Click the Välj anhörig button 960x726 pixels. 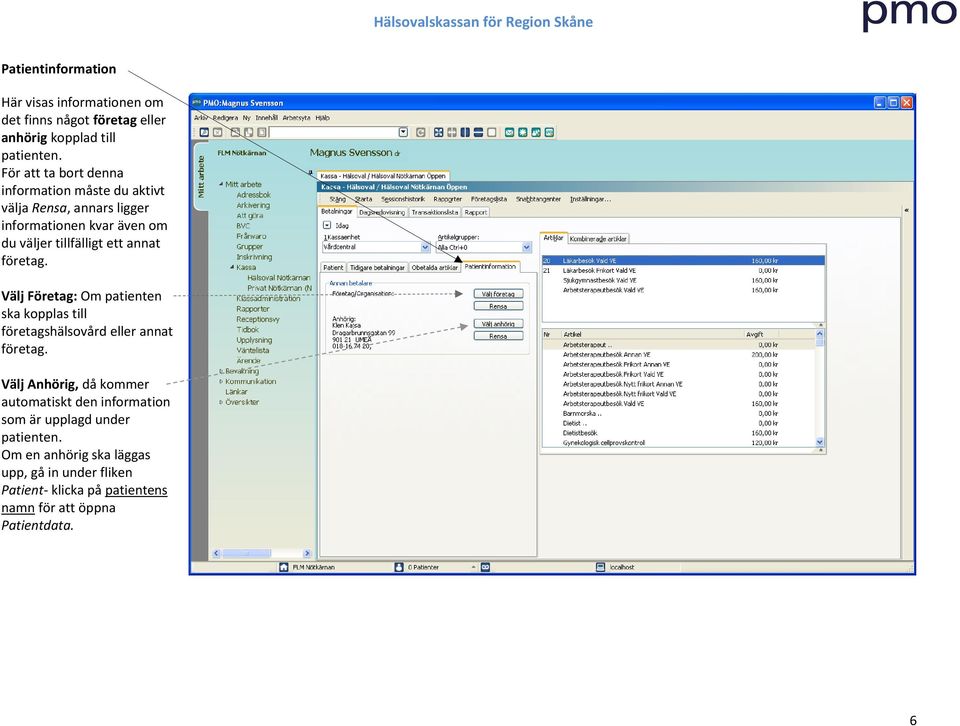point(498,324)
